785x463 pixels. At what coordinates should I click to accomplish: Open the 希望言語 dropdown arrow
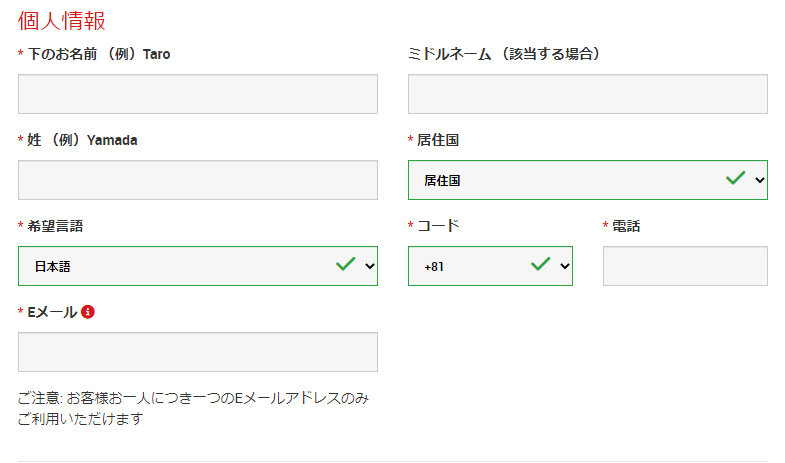click(369, 266)
